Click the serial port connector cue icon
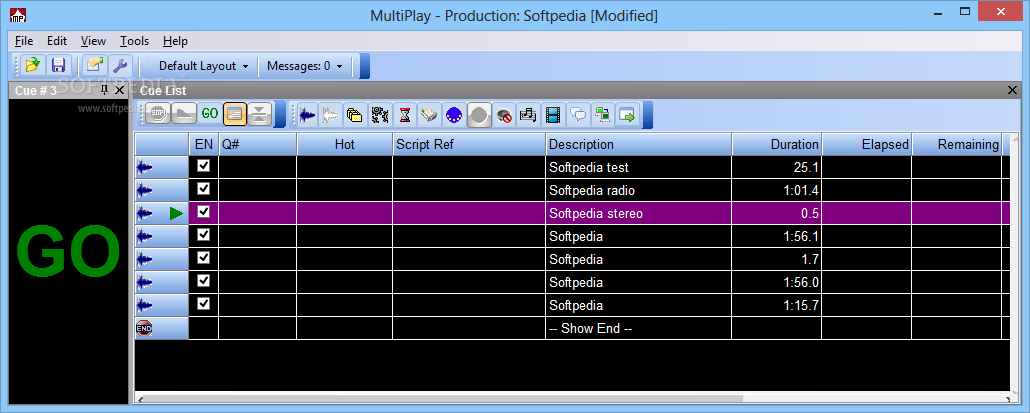Screen dimensions: 1030x413 pyautogui.click(x=430, y=115)
